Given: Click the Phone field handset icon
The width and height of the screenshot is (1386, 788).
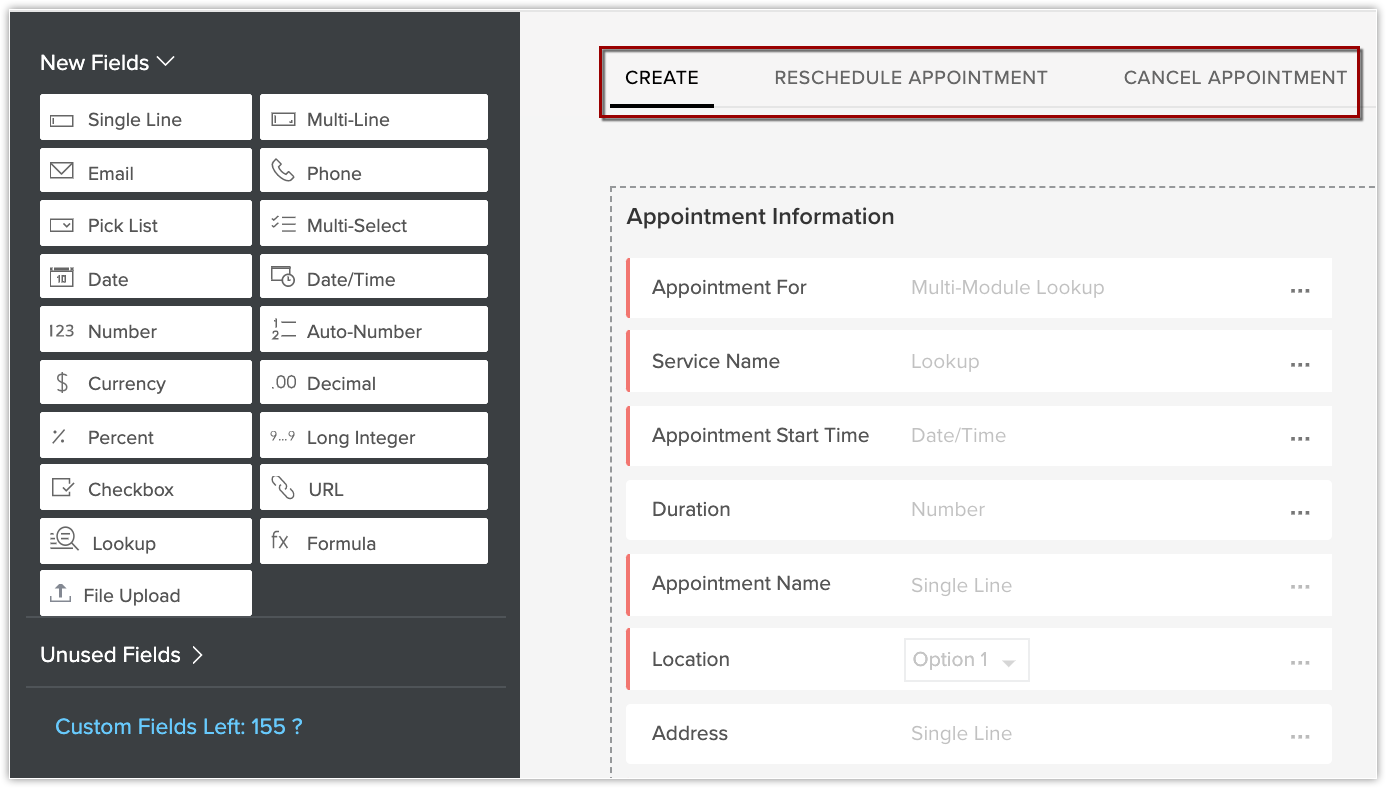Looking at the screenshot, I should click(x=283, y=172).
